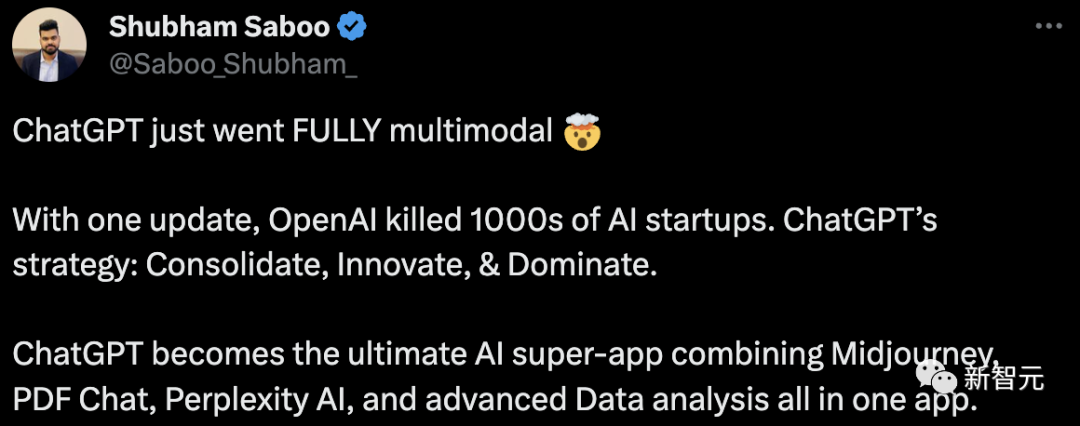Click the word Midjourney
This screenshot has width=1080, height=426.
tap(908, 353)
